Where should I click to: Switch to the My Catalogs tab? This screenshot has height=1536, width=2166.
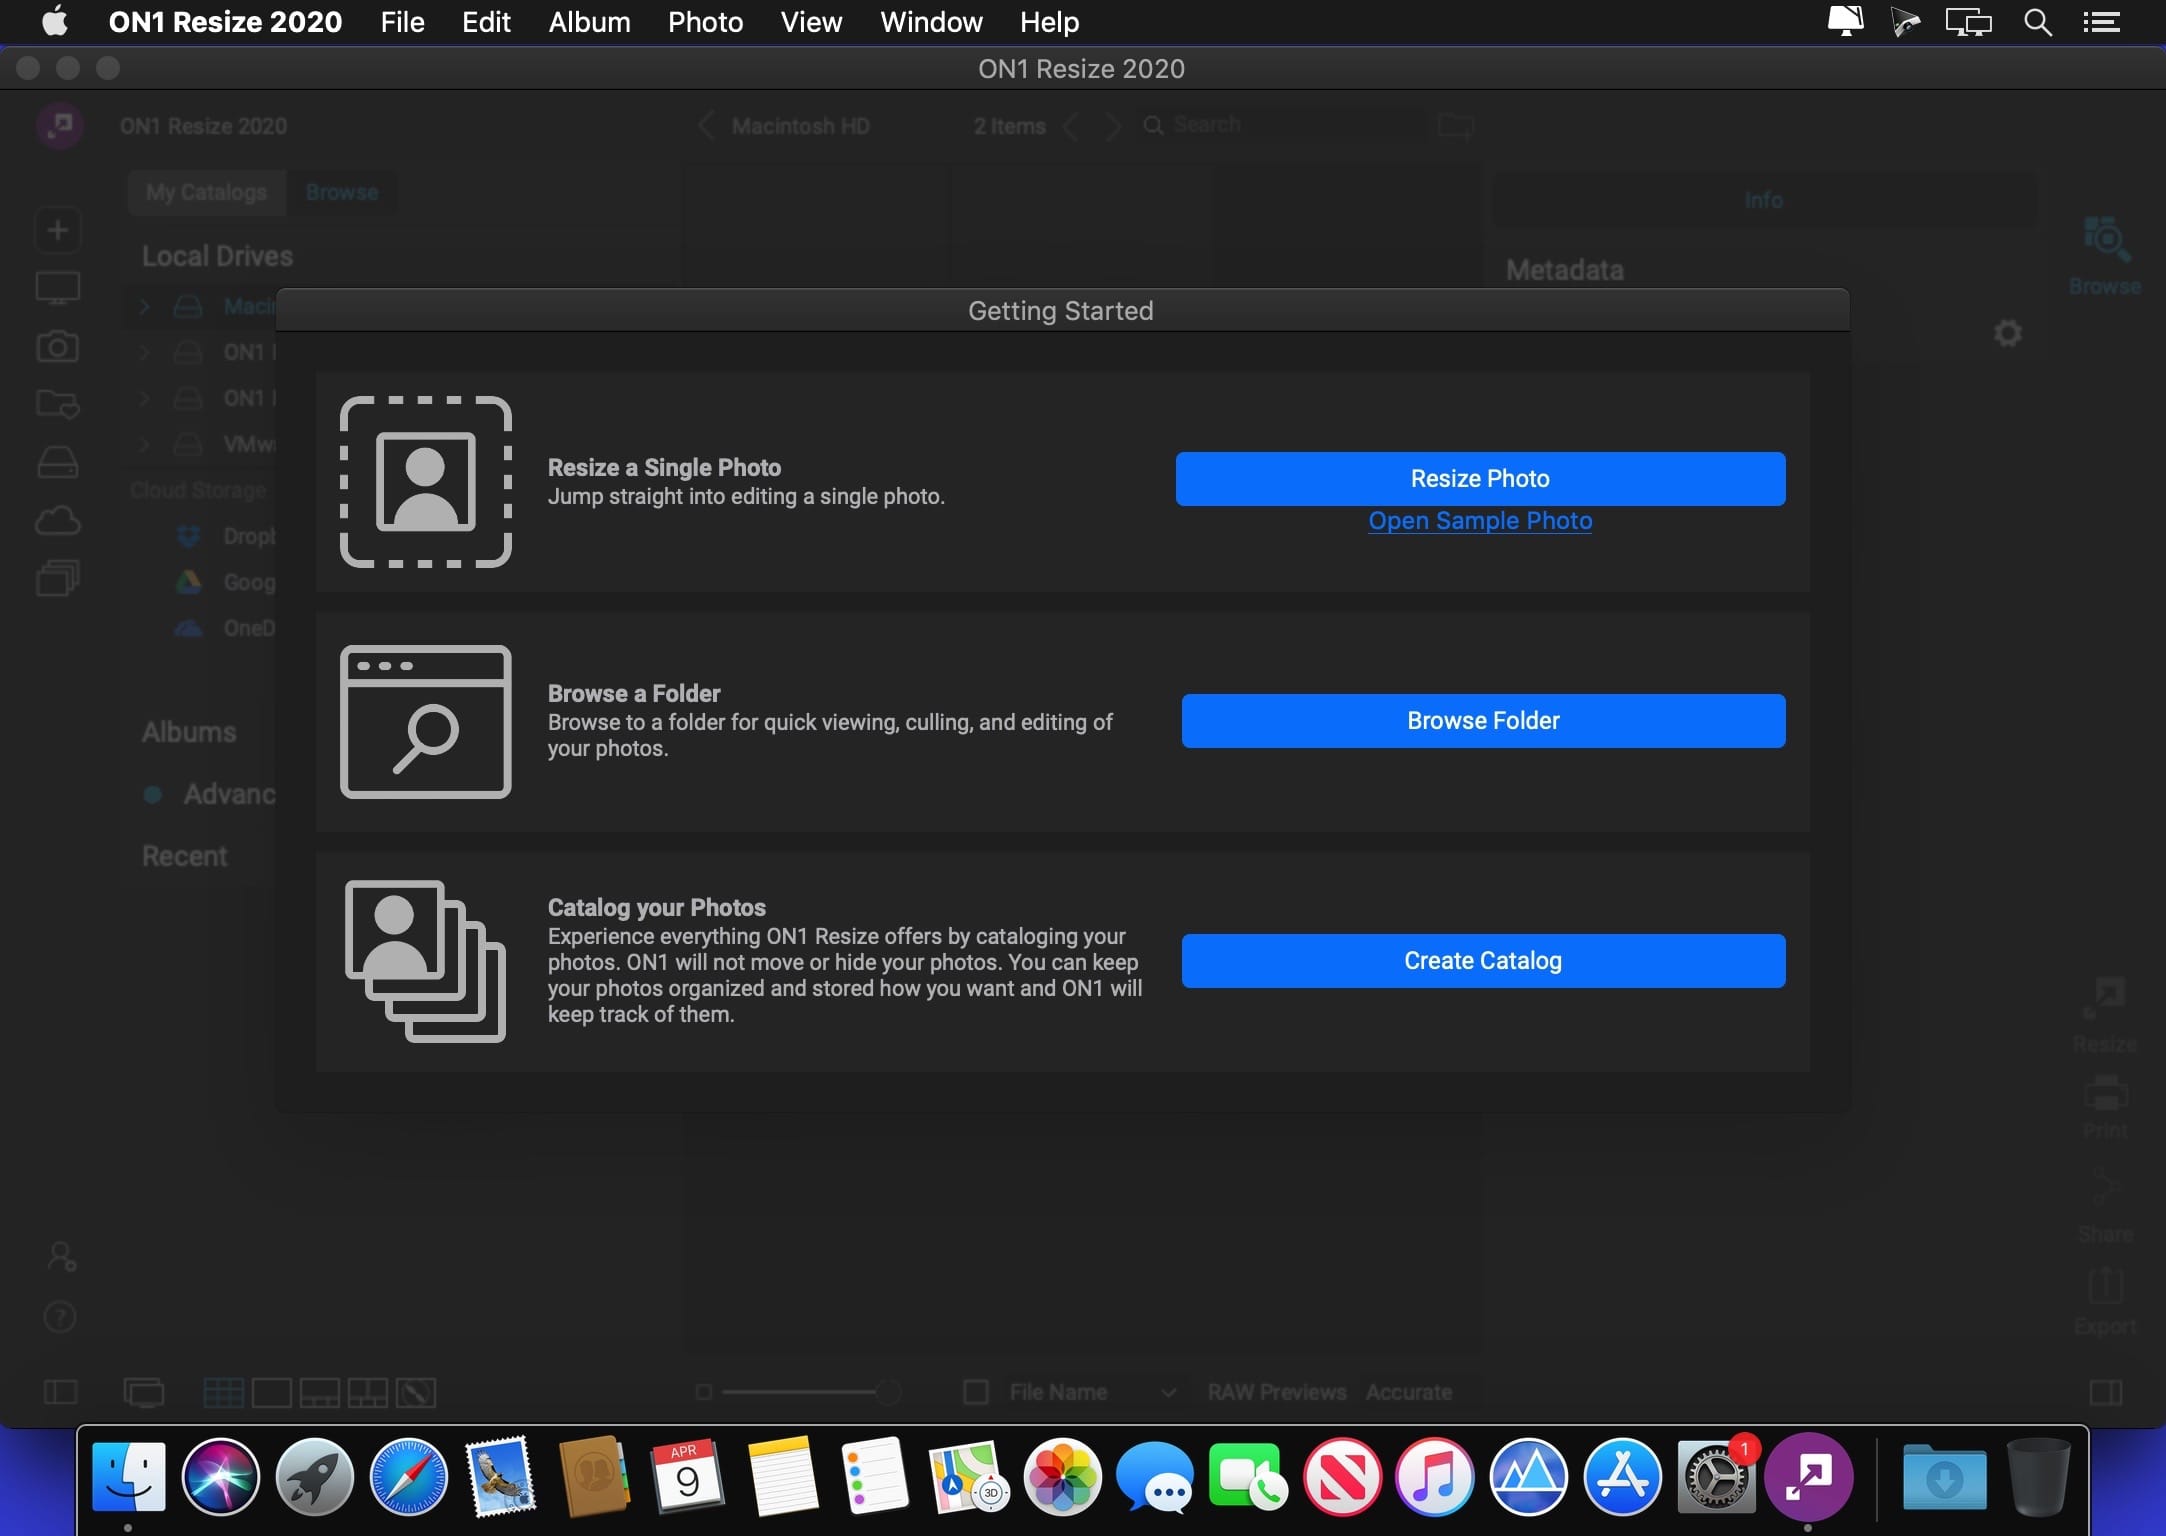tap(207, 192)
